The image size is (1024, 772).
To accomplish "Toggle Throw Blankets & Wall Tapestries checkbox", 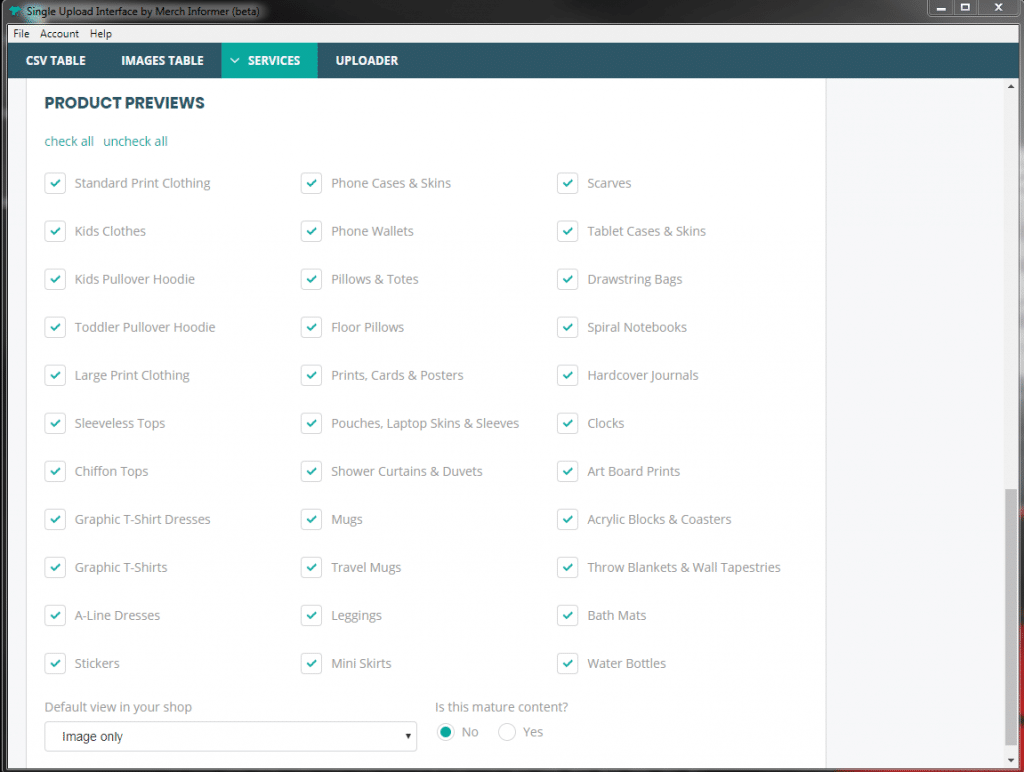I will click(568, 567).
